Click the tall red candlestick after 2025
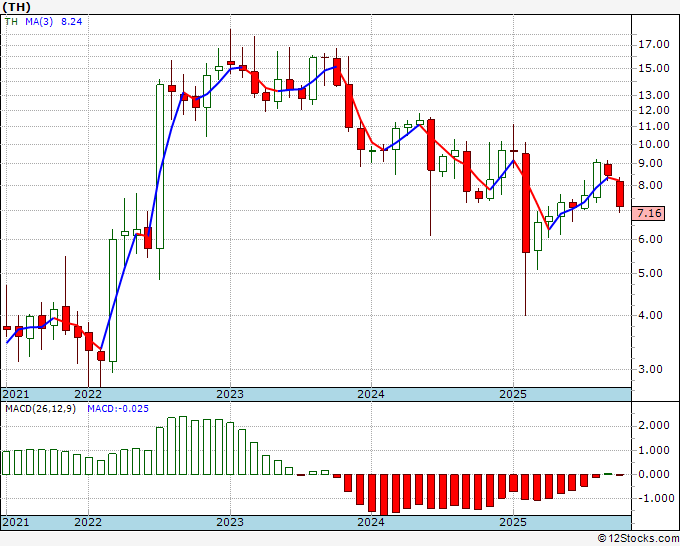The image size is (680, 546). click(526, 203)
